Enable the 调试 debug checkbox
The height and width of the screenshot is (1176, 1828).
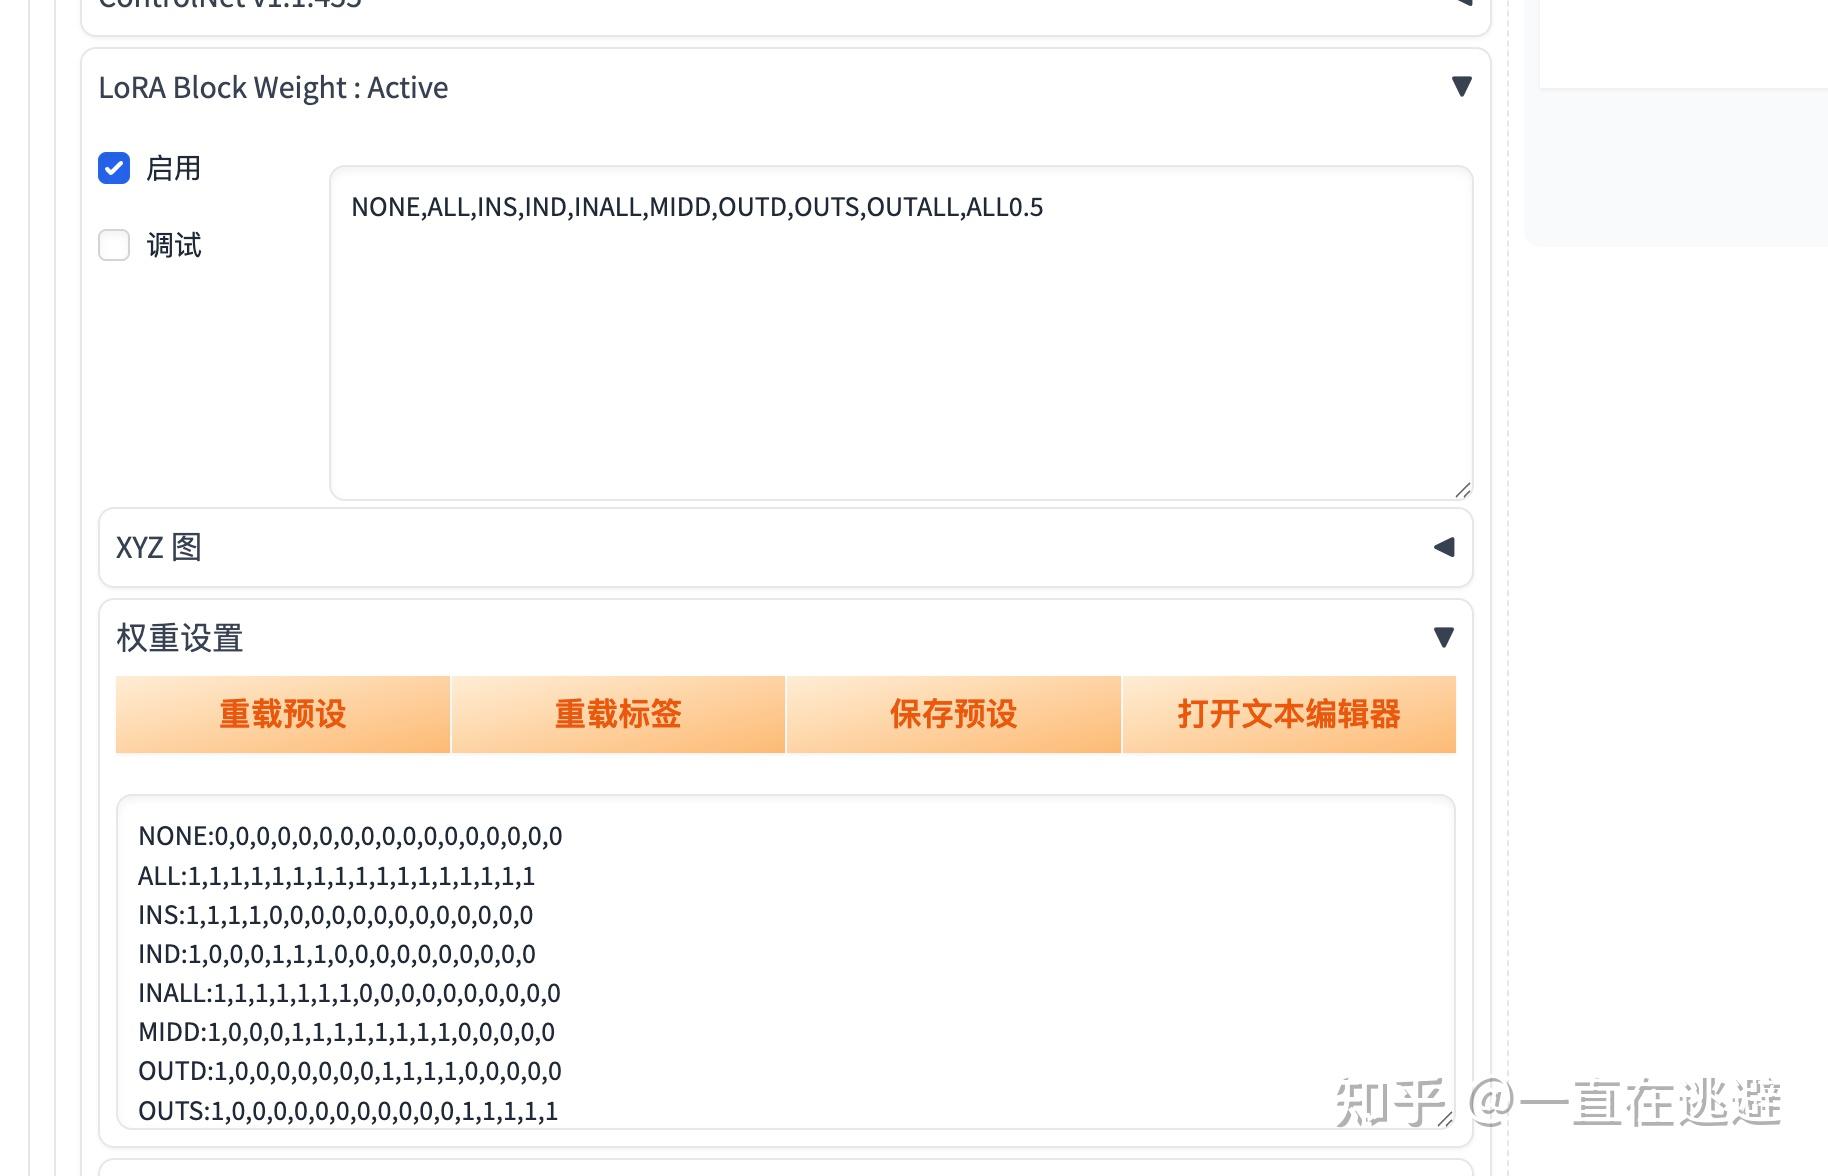pos(113,244)
